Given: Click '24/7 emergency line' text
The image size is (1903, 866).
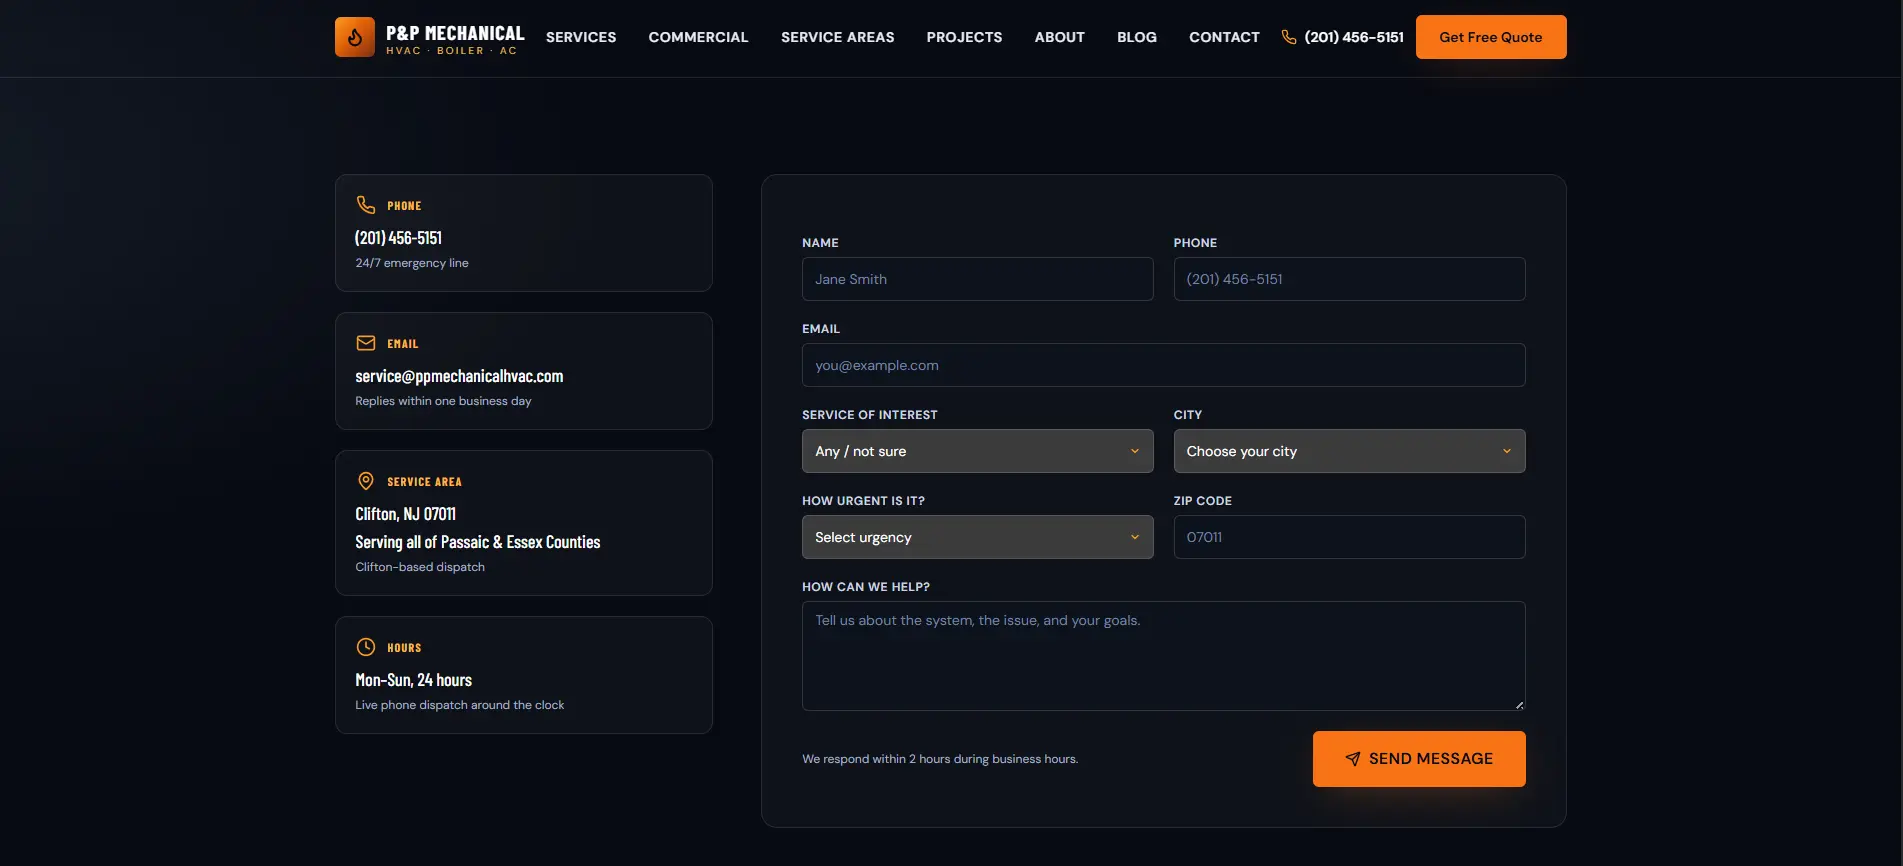Looking at the screenshot, I should [412, 263].
